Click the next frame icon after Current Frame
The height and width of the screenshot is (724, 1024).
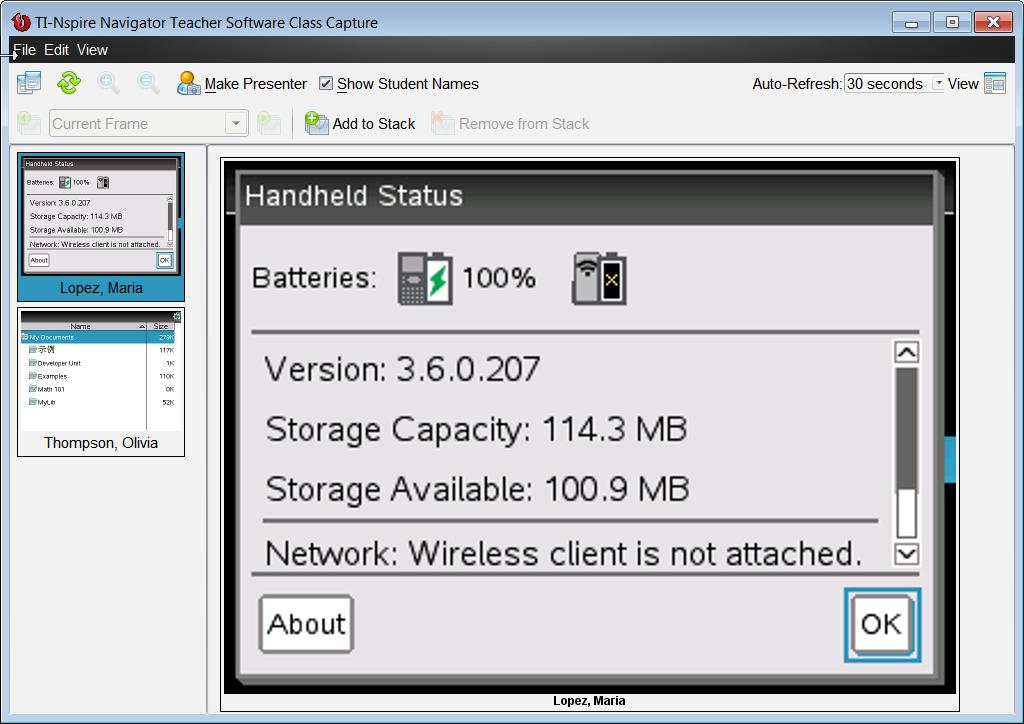point(268,123)
